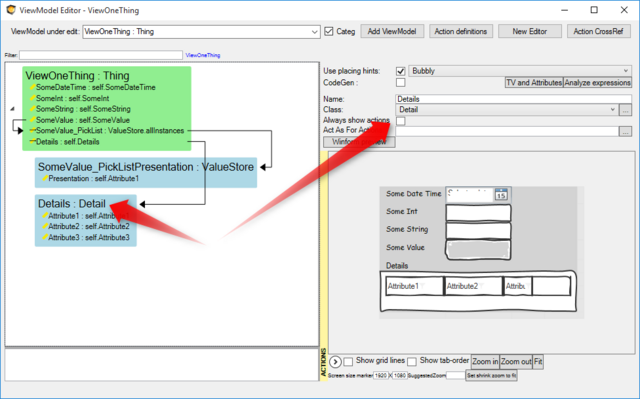
Task: Open Action definitions
Action: (x=460, y=31)
